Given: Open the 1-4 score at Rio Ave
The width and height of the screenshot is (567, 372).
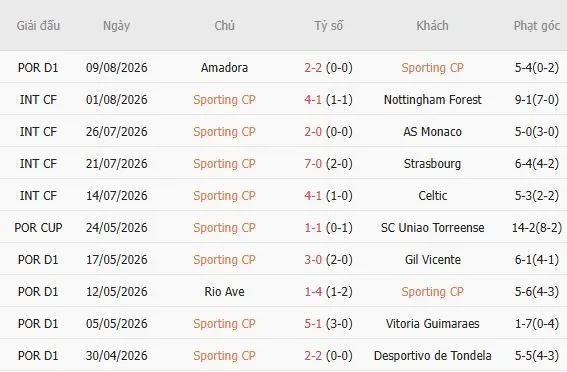Looking at the screenshot, I should click(313, 291).
